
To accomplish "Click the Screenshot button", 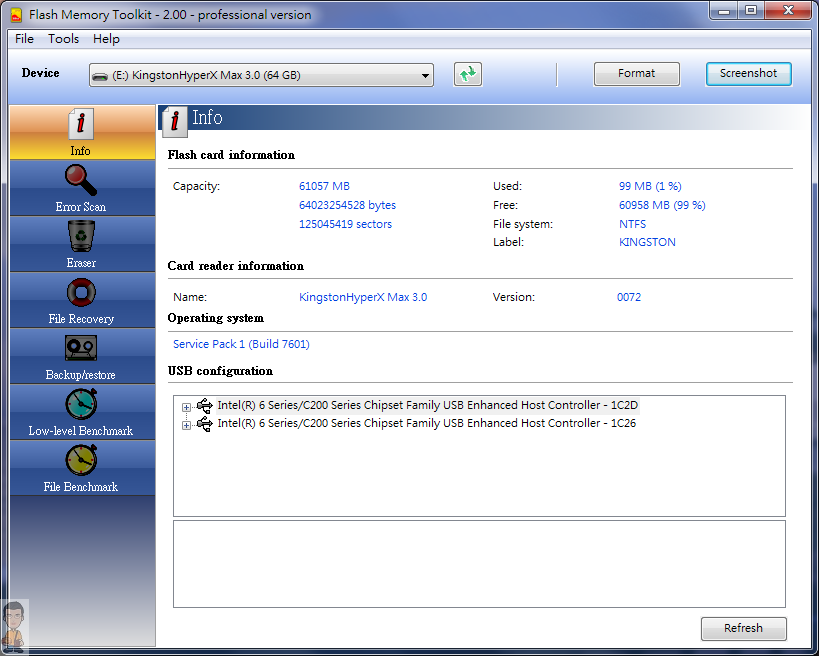I will click(x=748, y=74).
